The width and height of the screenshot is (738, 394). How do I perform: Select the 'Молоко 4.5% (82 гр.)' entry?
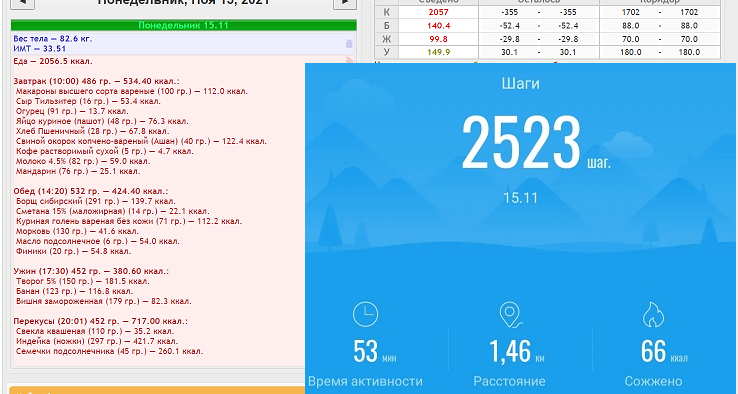[x=83, y=161]
